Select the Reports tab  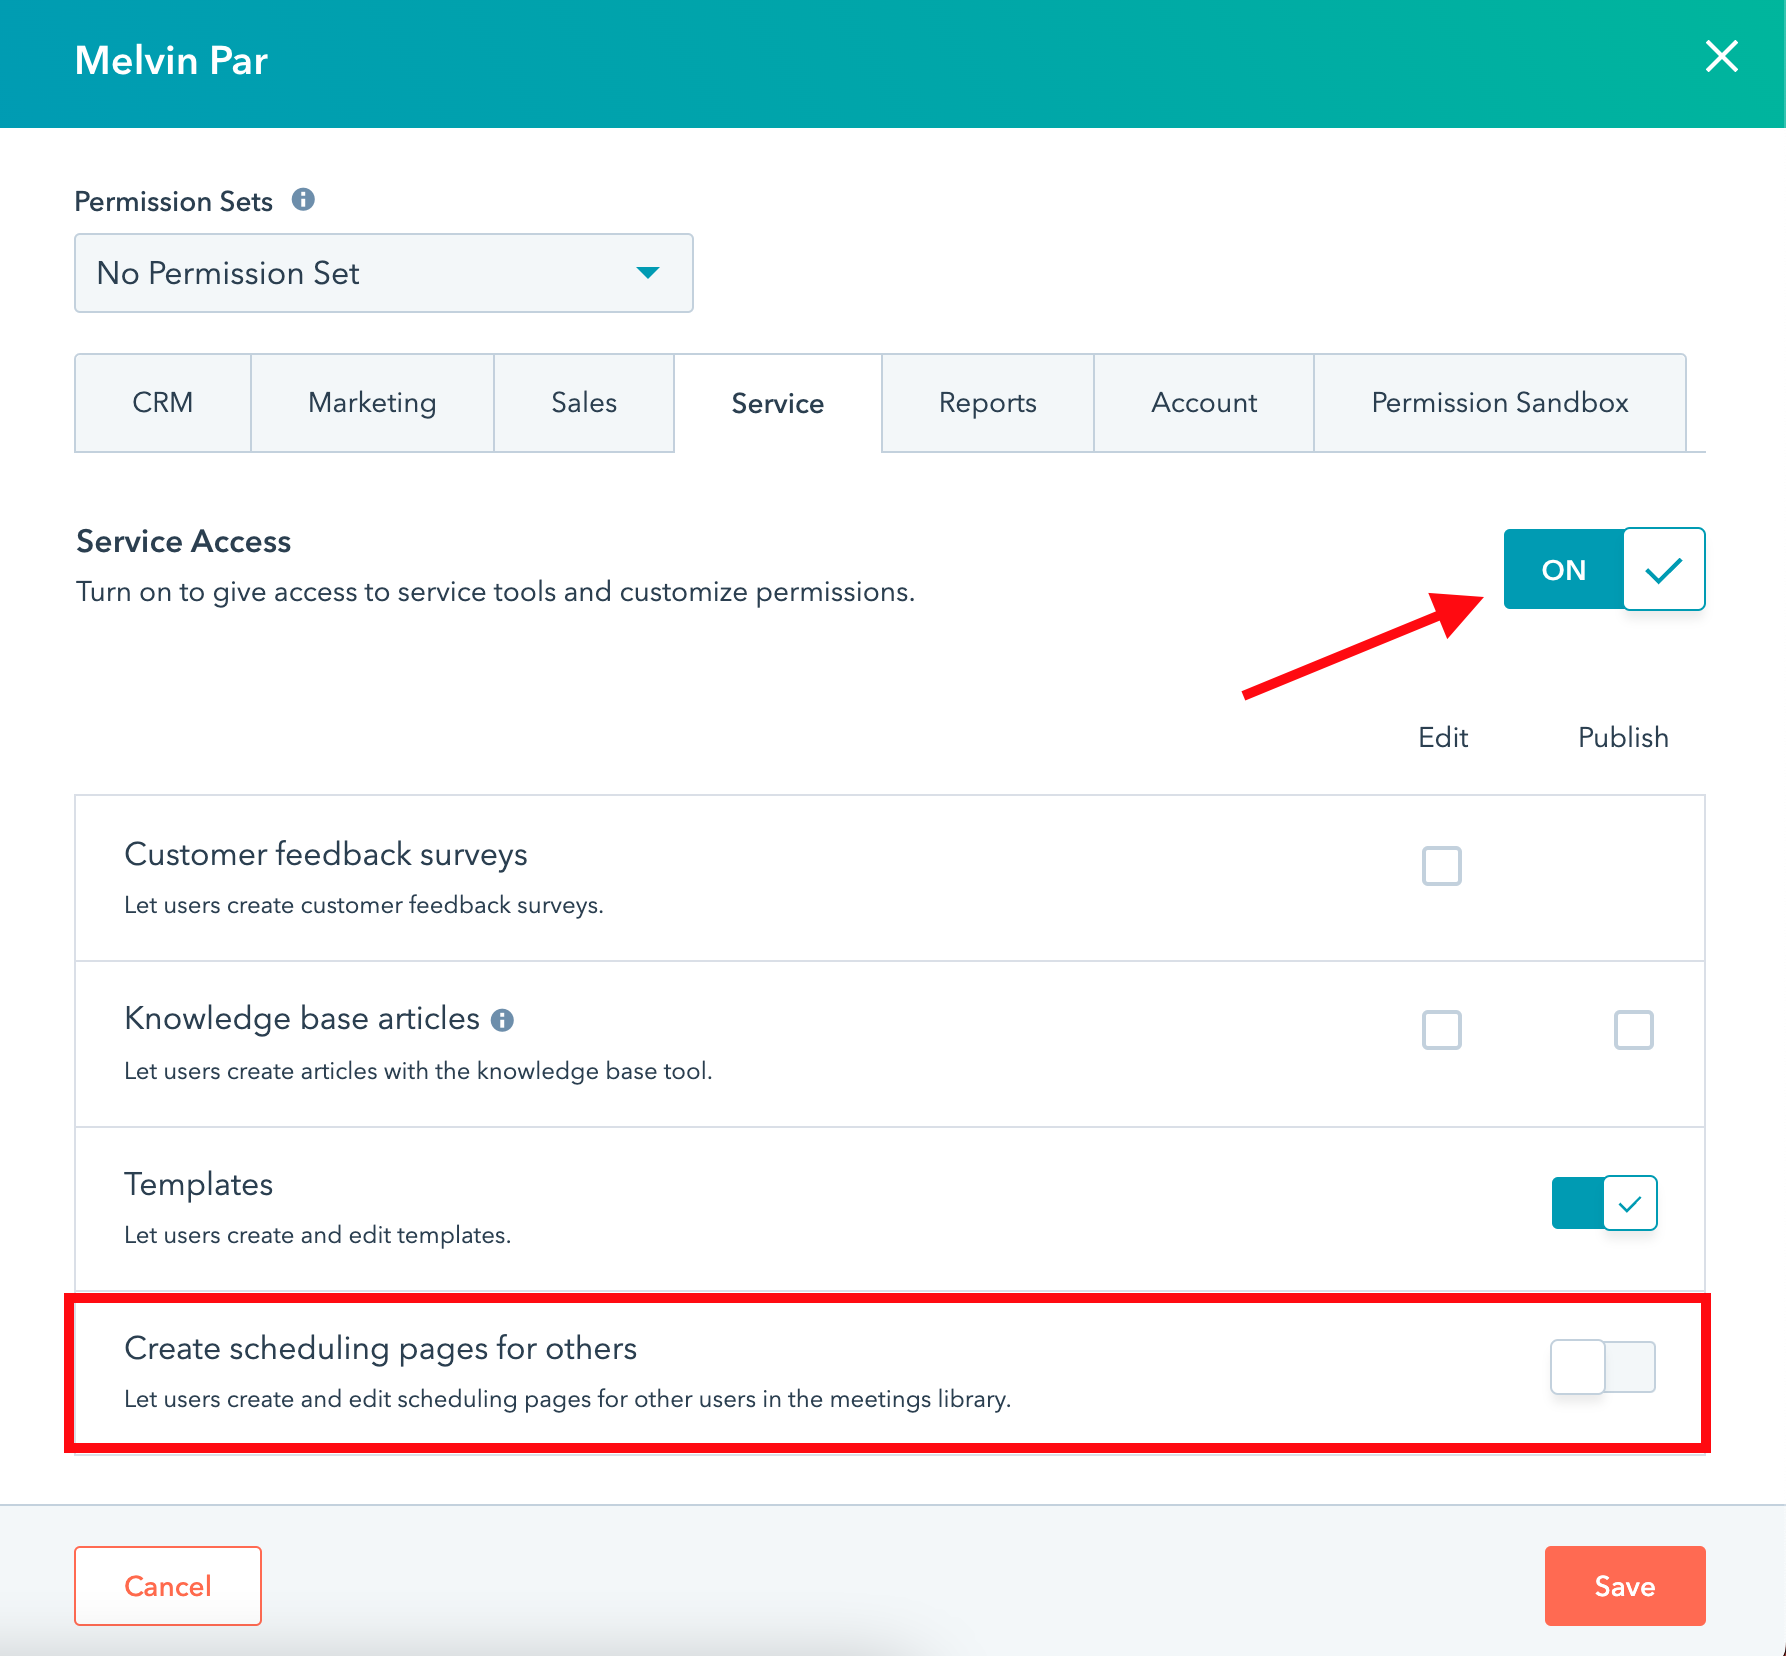click(x=988, y=403)
